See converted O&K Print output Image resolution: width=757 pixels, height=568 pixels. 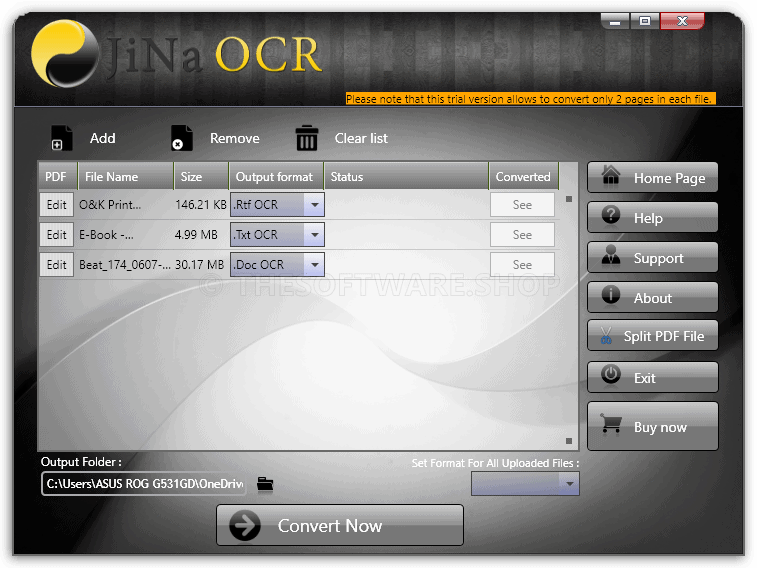coord(522,205)
